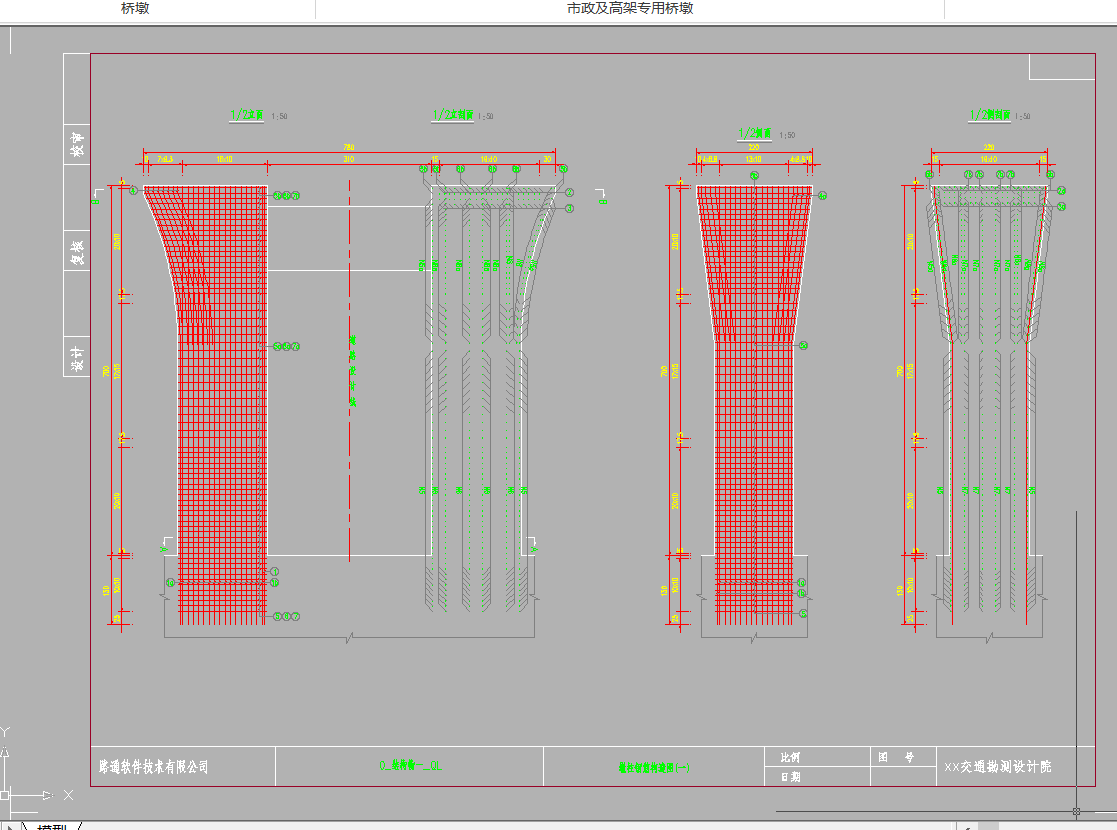1117x830 pixels.
Task: Click the break line symbol under the footing
Action: click(349, 636)
